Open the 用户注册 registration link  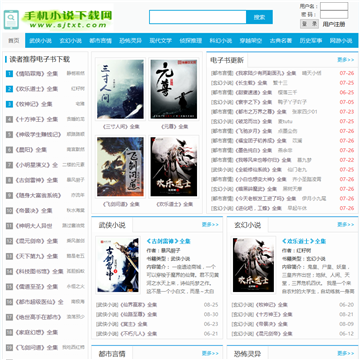point(334,24)
